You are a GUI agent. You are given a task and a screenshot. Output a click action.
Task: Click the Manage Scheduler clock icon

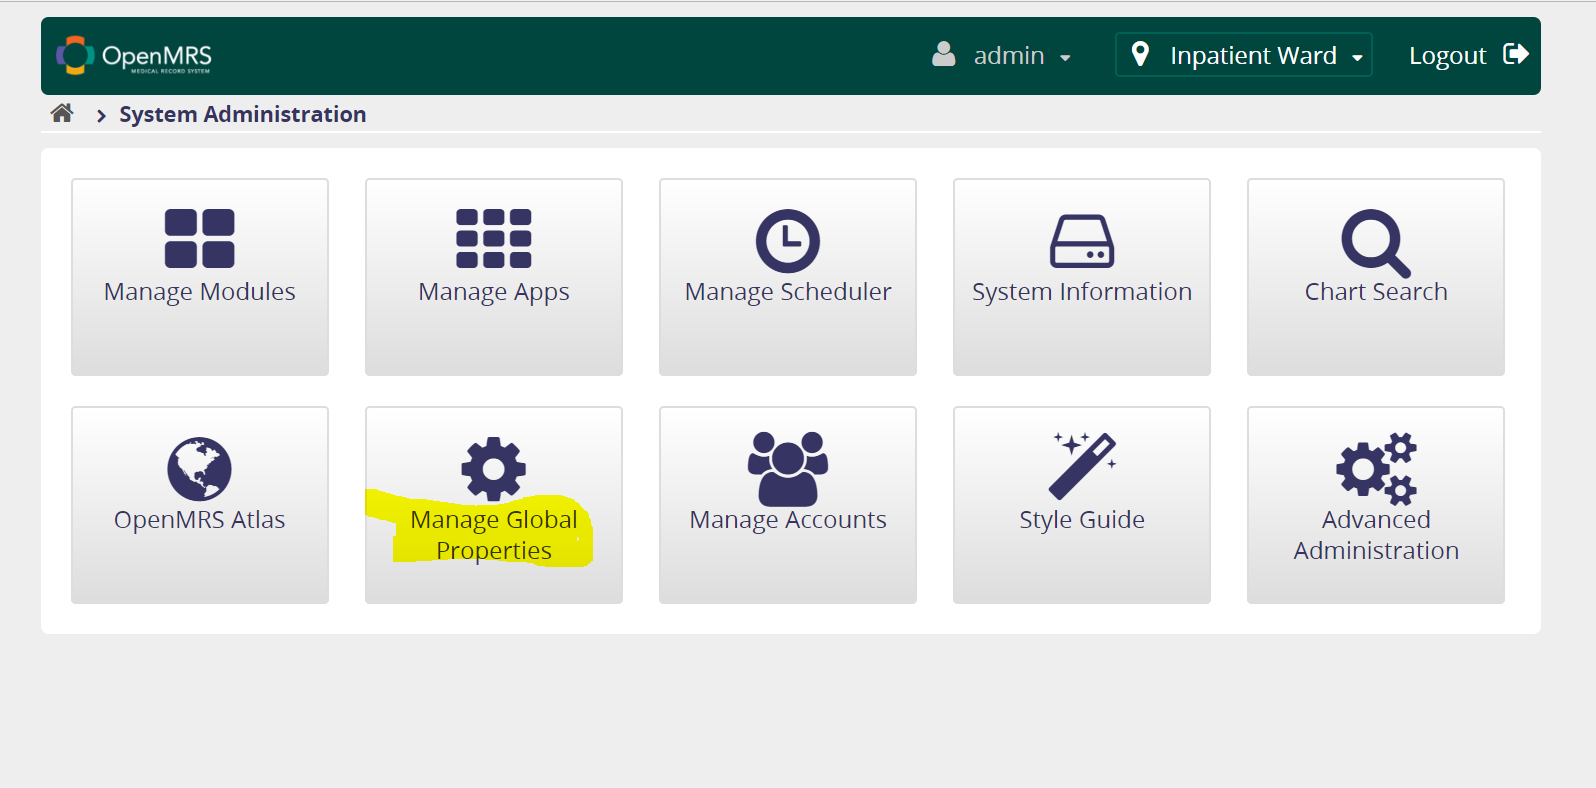[788, 241]
